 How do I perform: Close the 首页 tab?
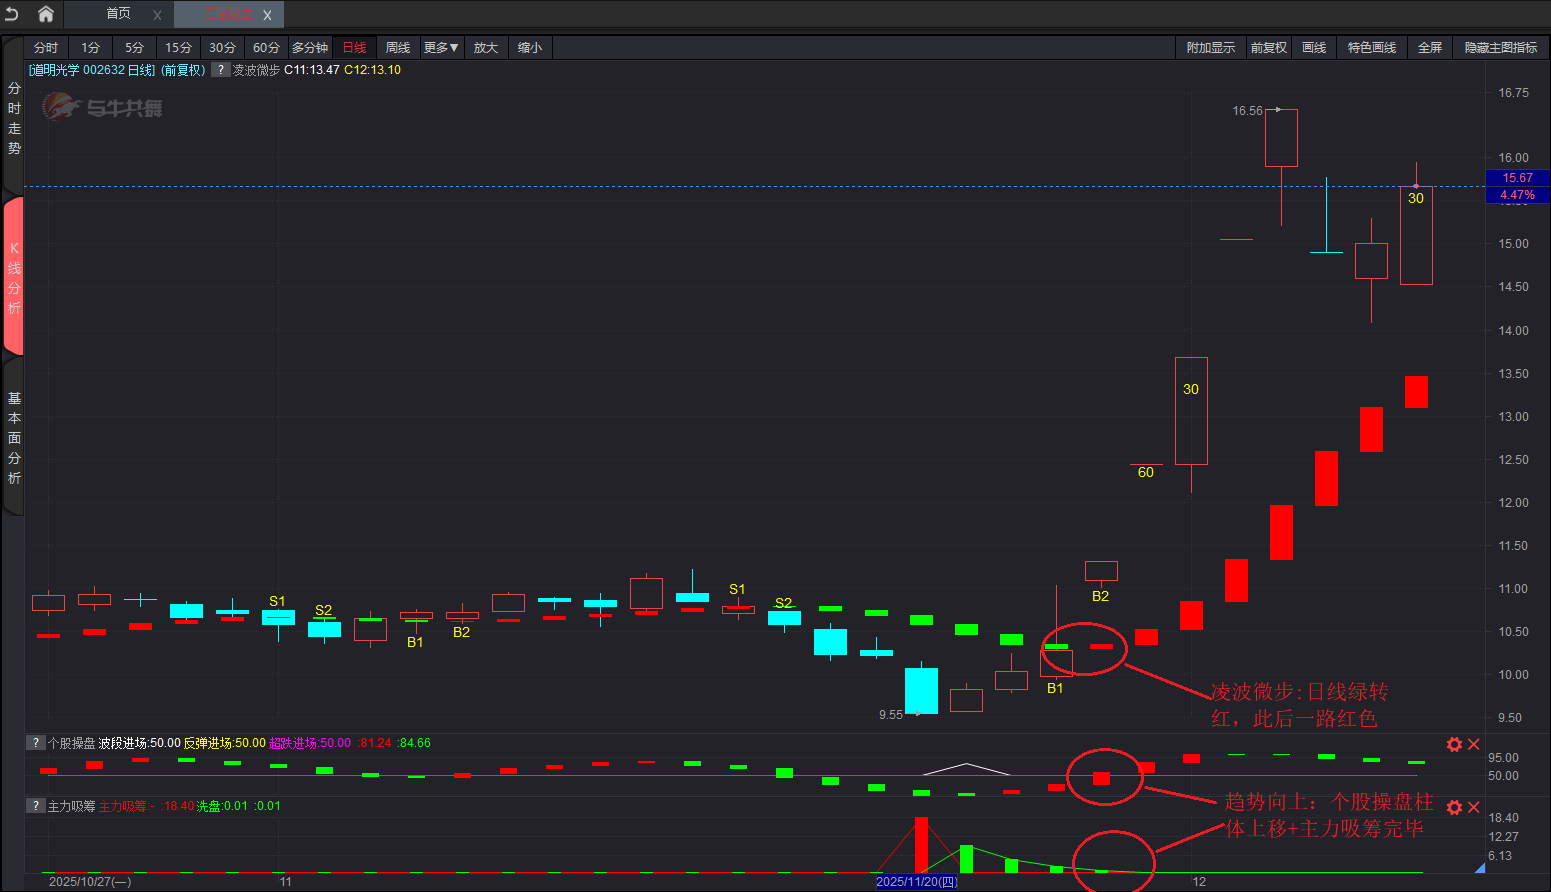(x=157, y=15)
